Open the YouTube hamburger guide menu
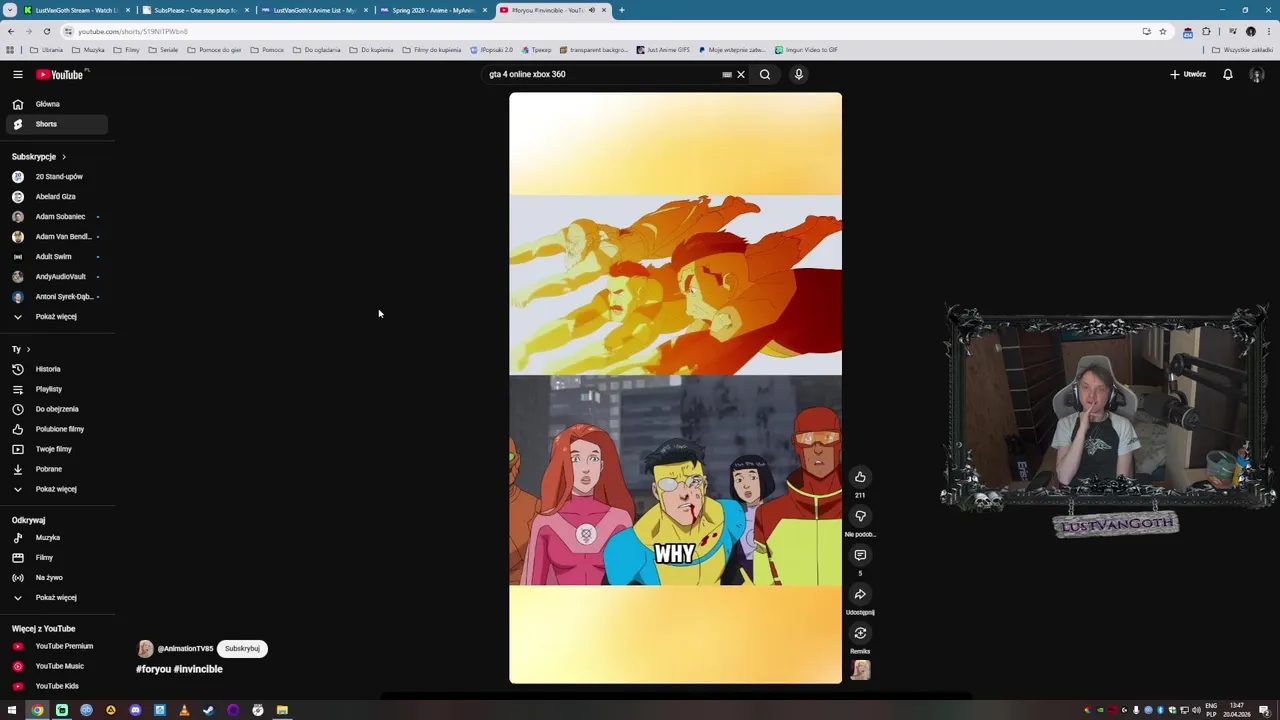 click(x=17, y=74)
